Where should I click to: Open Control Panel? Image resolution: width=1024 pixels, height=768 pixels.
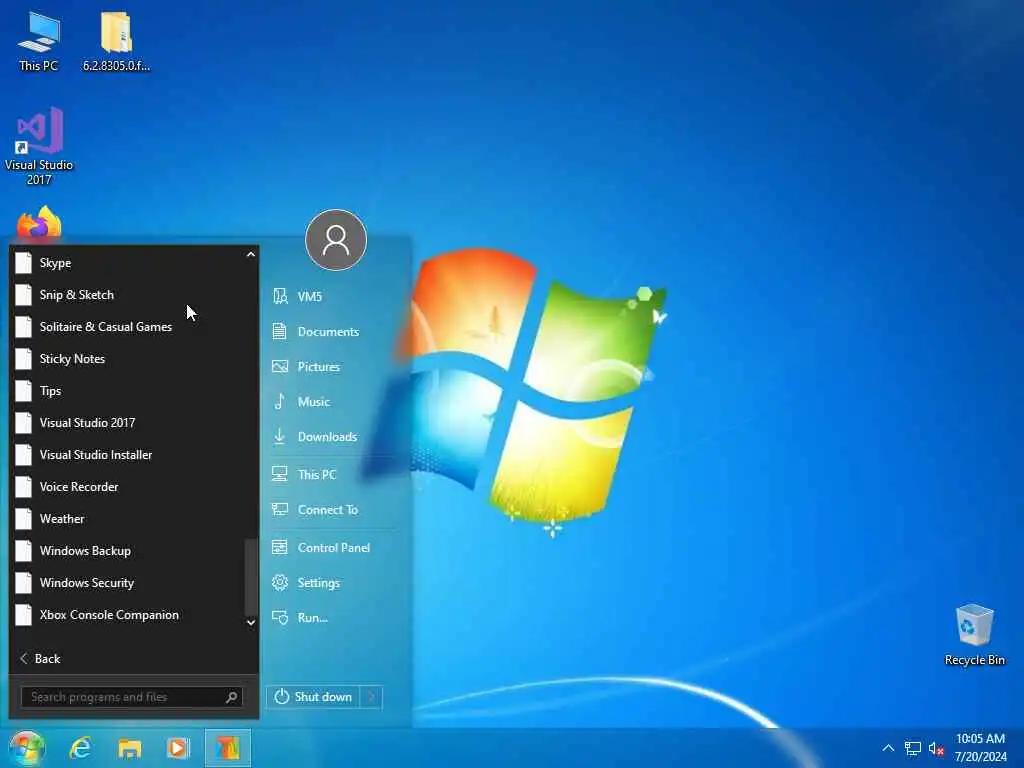(x=333, y=547)
